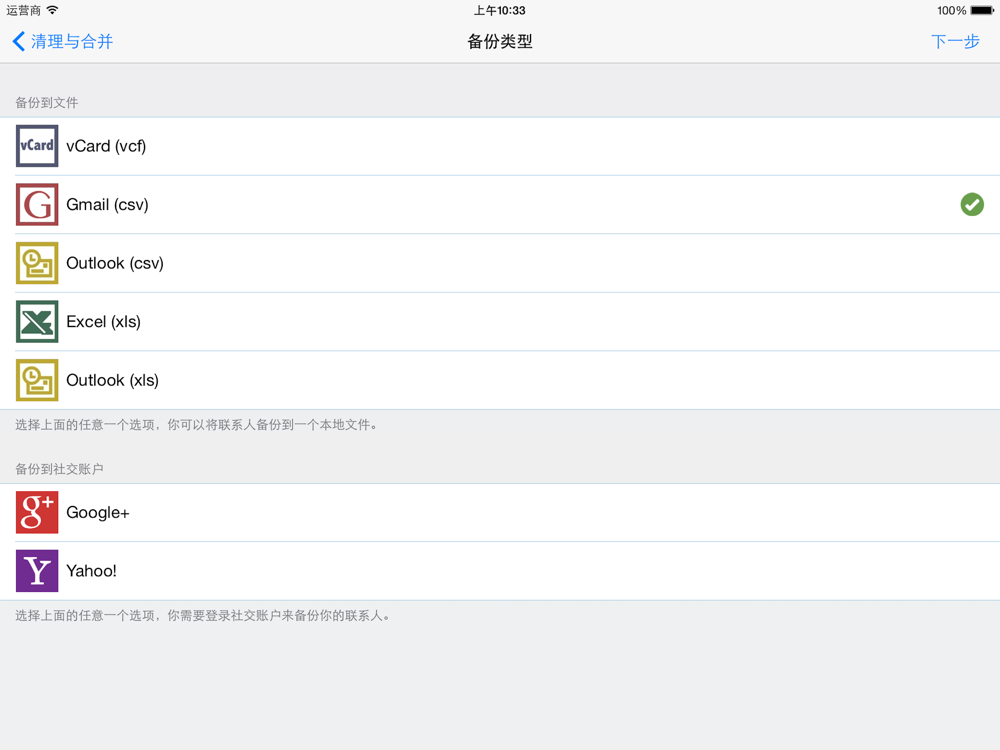
Task: Tap the green Excel X icon
Action: [x=37, y=321]
